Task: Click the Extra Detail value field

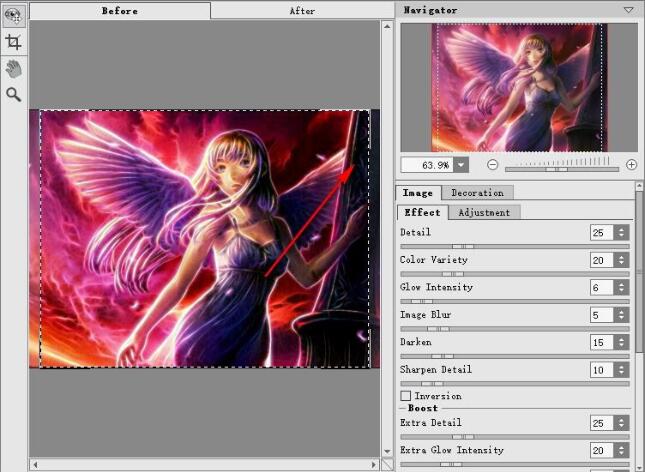Action: [x=601, y=423]
